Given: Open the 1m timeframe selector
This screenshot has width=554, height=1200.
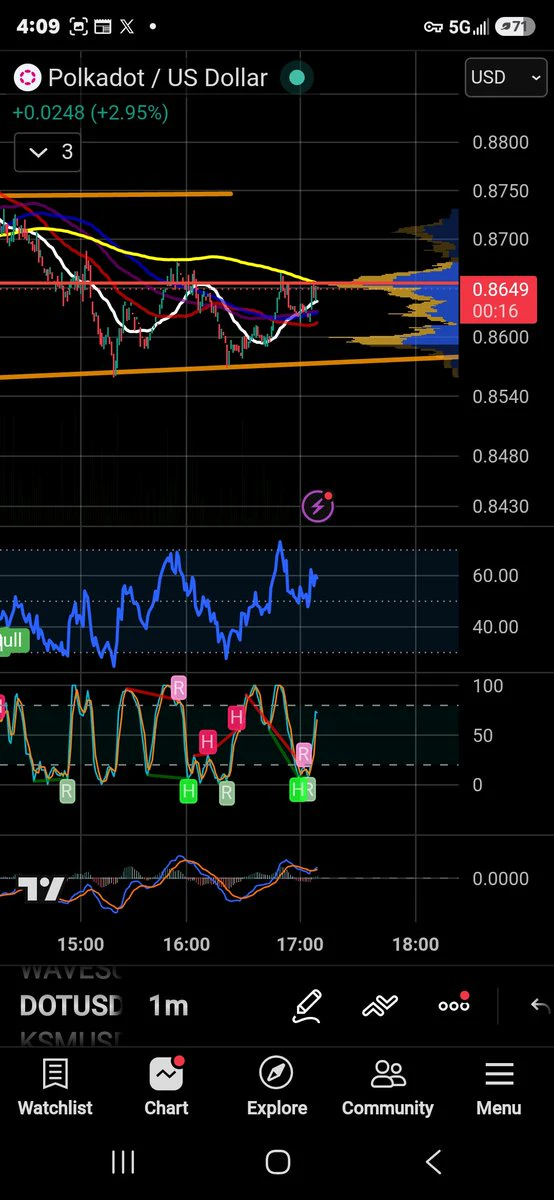Looking at the screenshot, I should pyautogui.click(x=168, y=1005).
